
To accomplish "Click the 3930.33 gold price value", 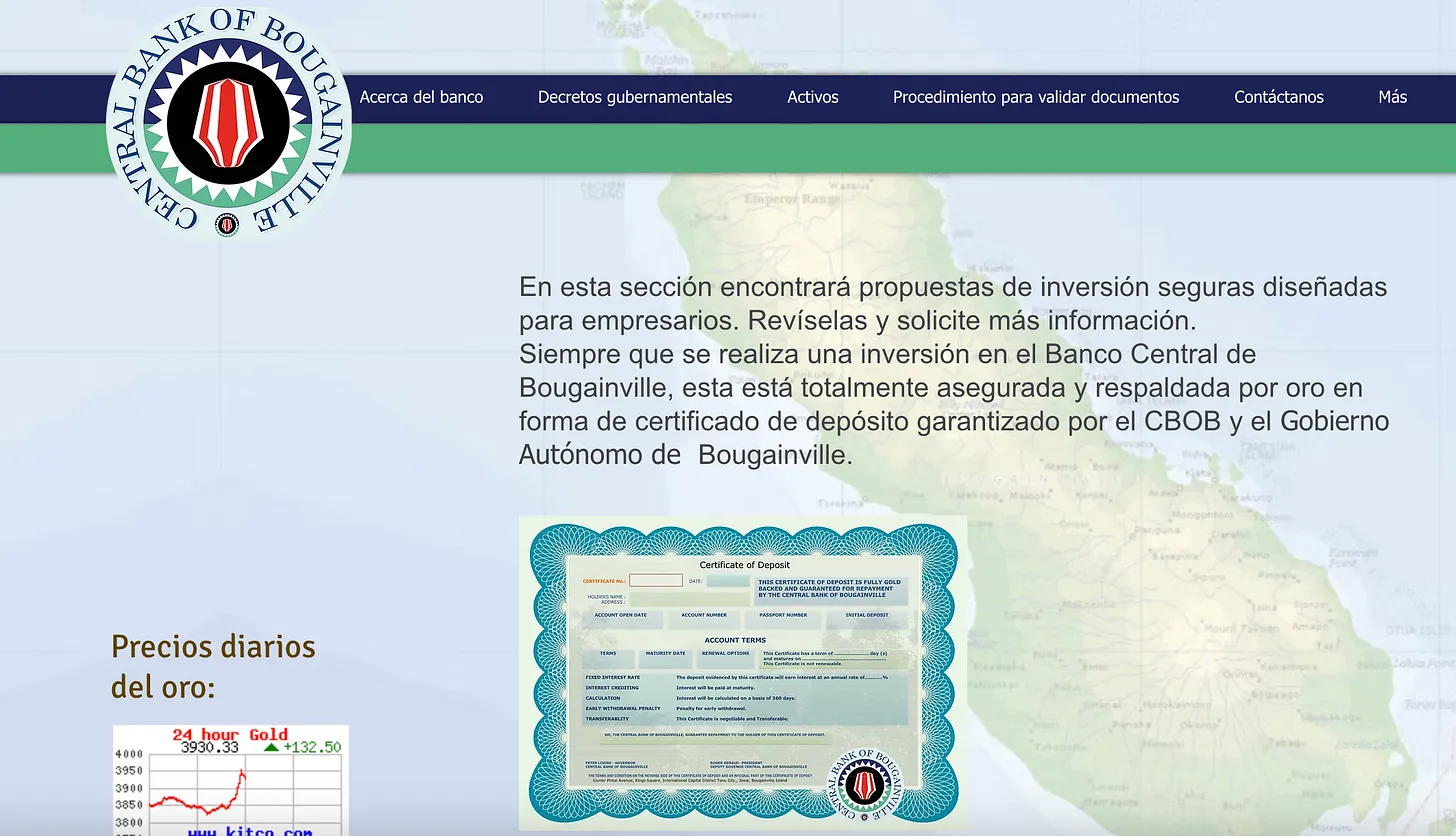I will click(209, 747).
